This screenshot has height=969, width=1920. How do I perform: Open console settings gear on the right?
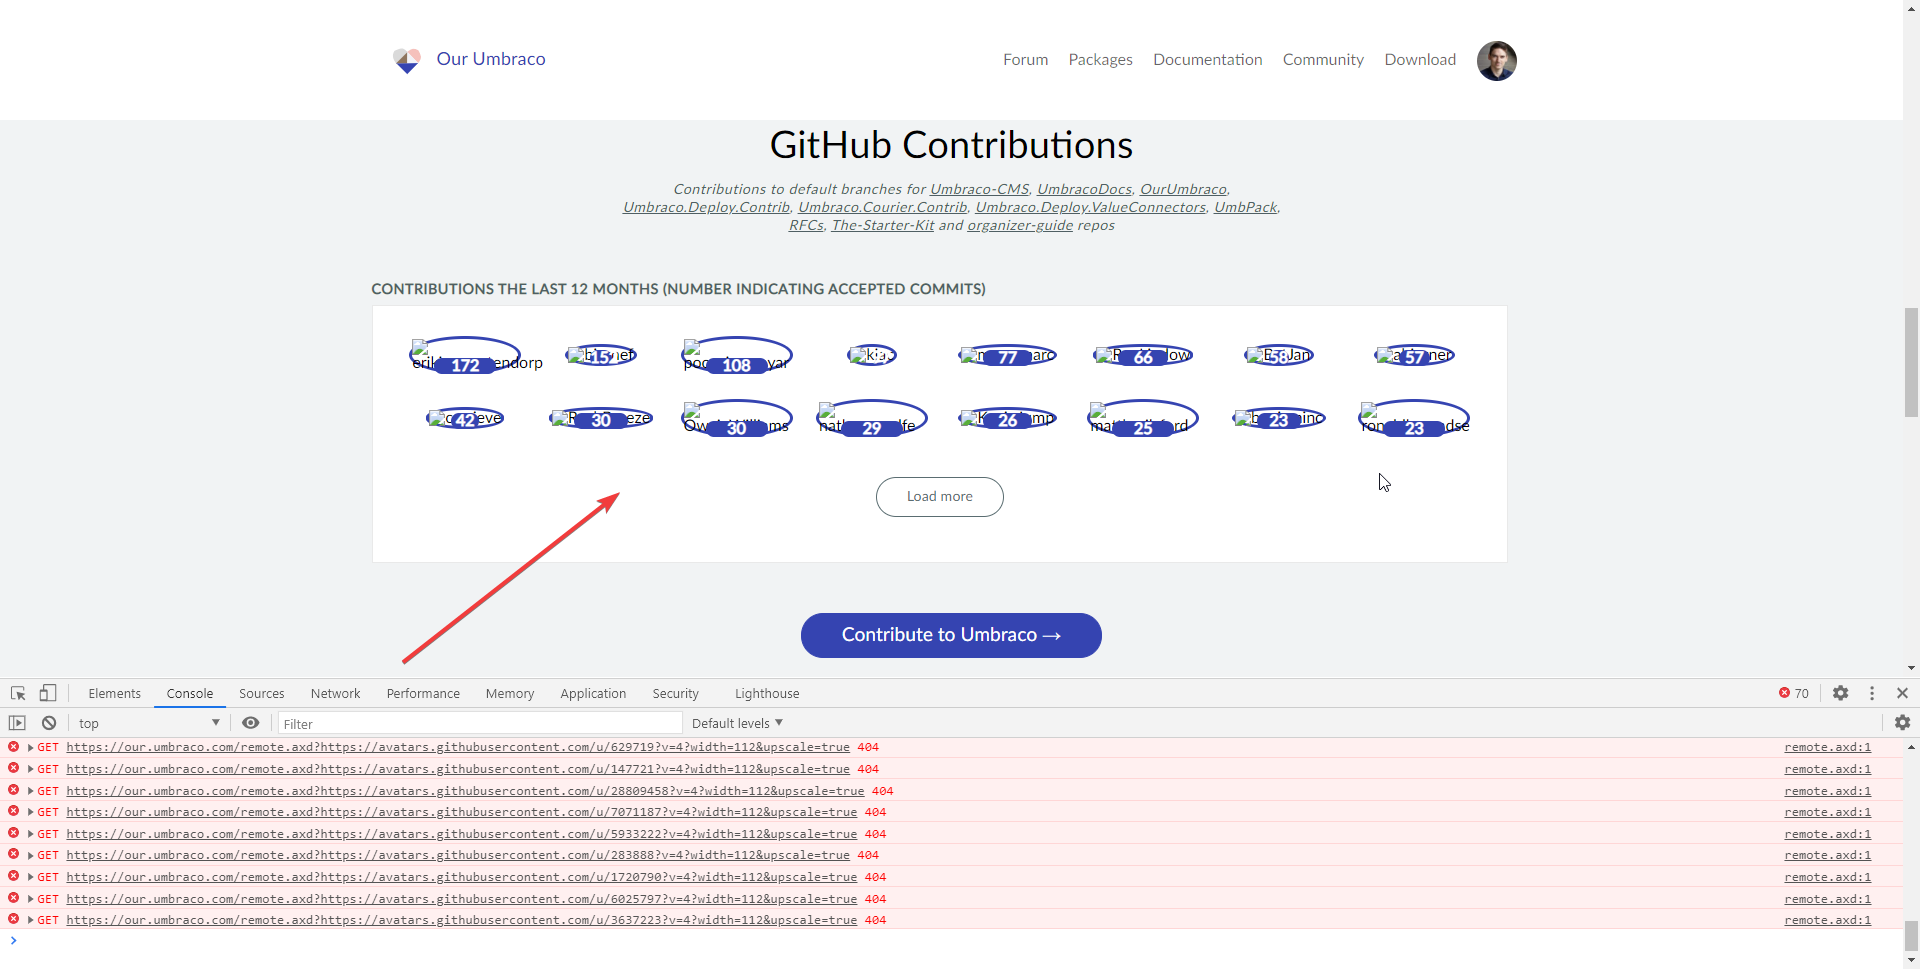1903,722
